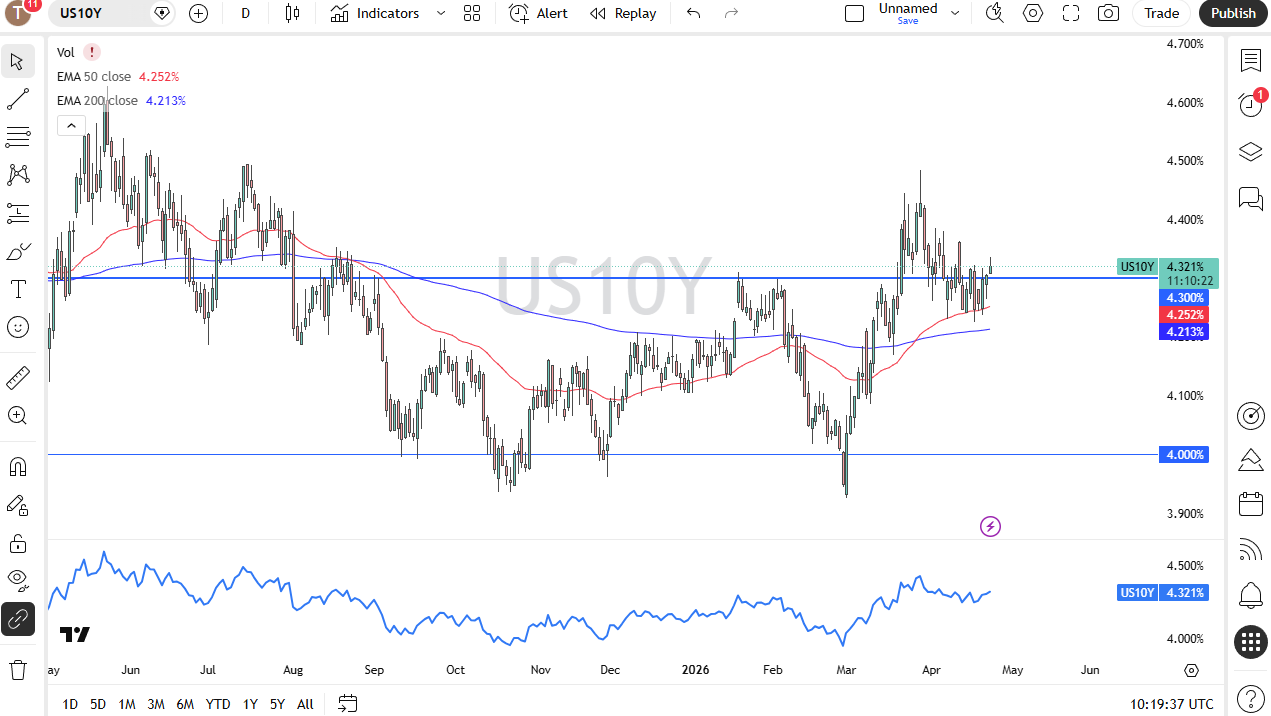Open the notifications bell panel
The width and height of the screenshot is (1271, 716).
click(x=1250, y=596)
